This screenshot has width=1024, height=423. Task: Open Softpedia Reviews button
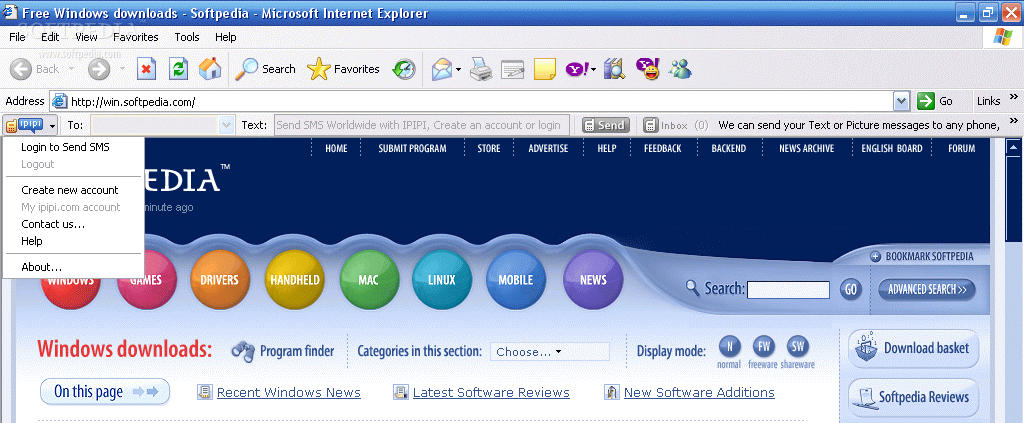(x=914, y=397)
